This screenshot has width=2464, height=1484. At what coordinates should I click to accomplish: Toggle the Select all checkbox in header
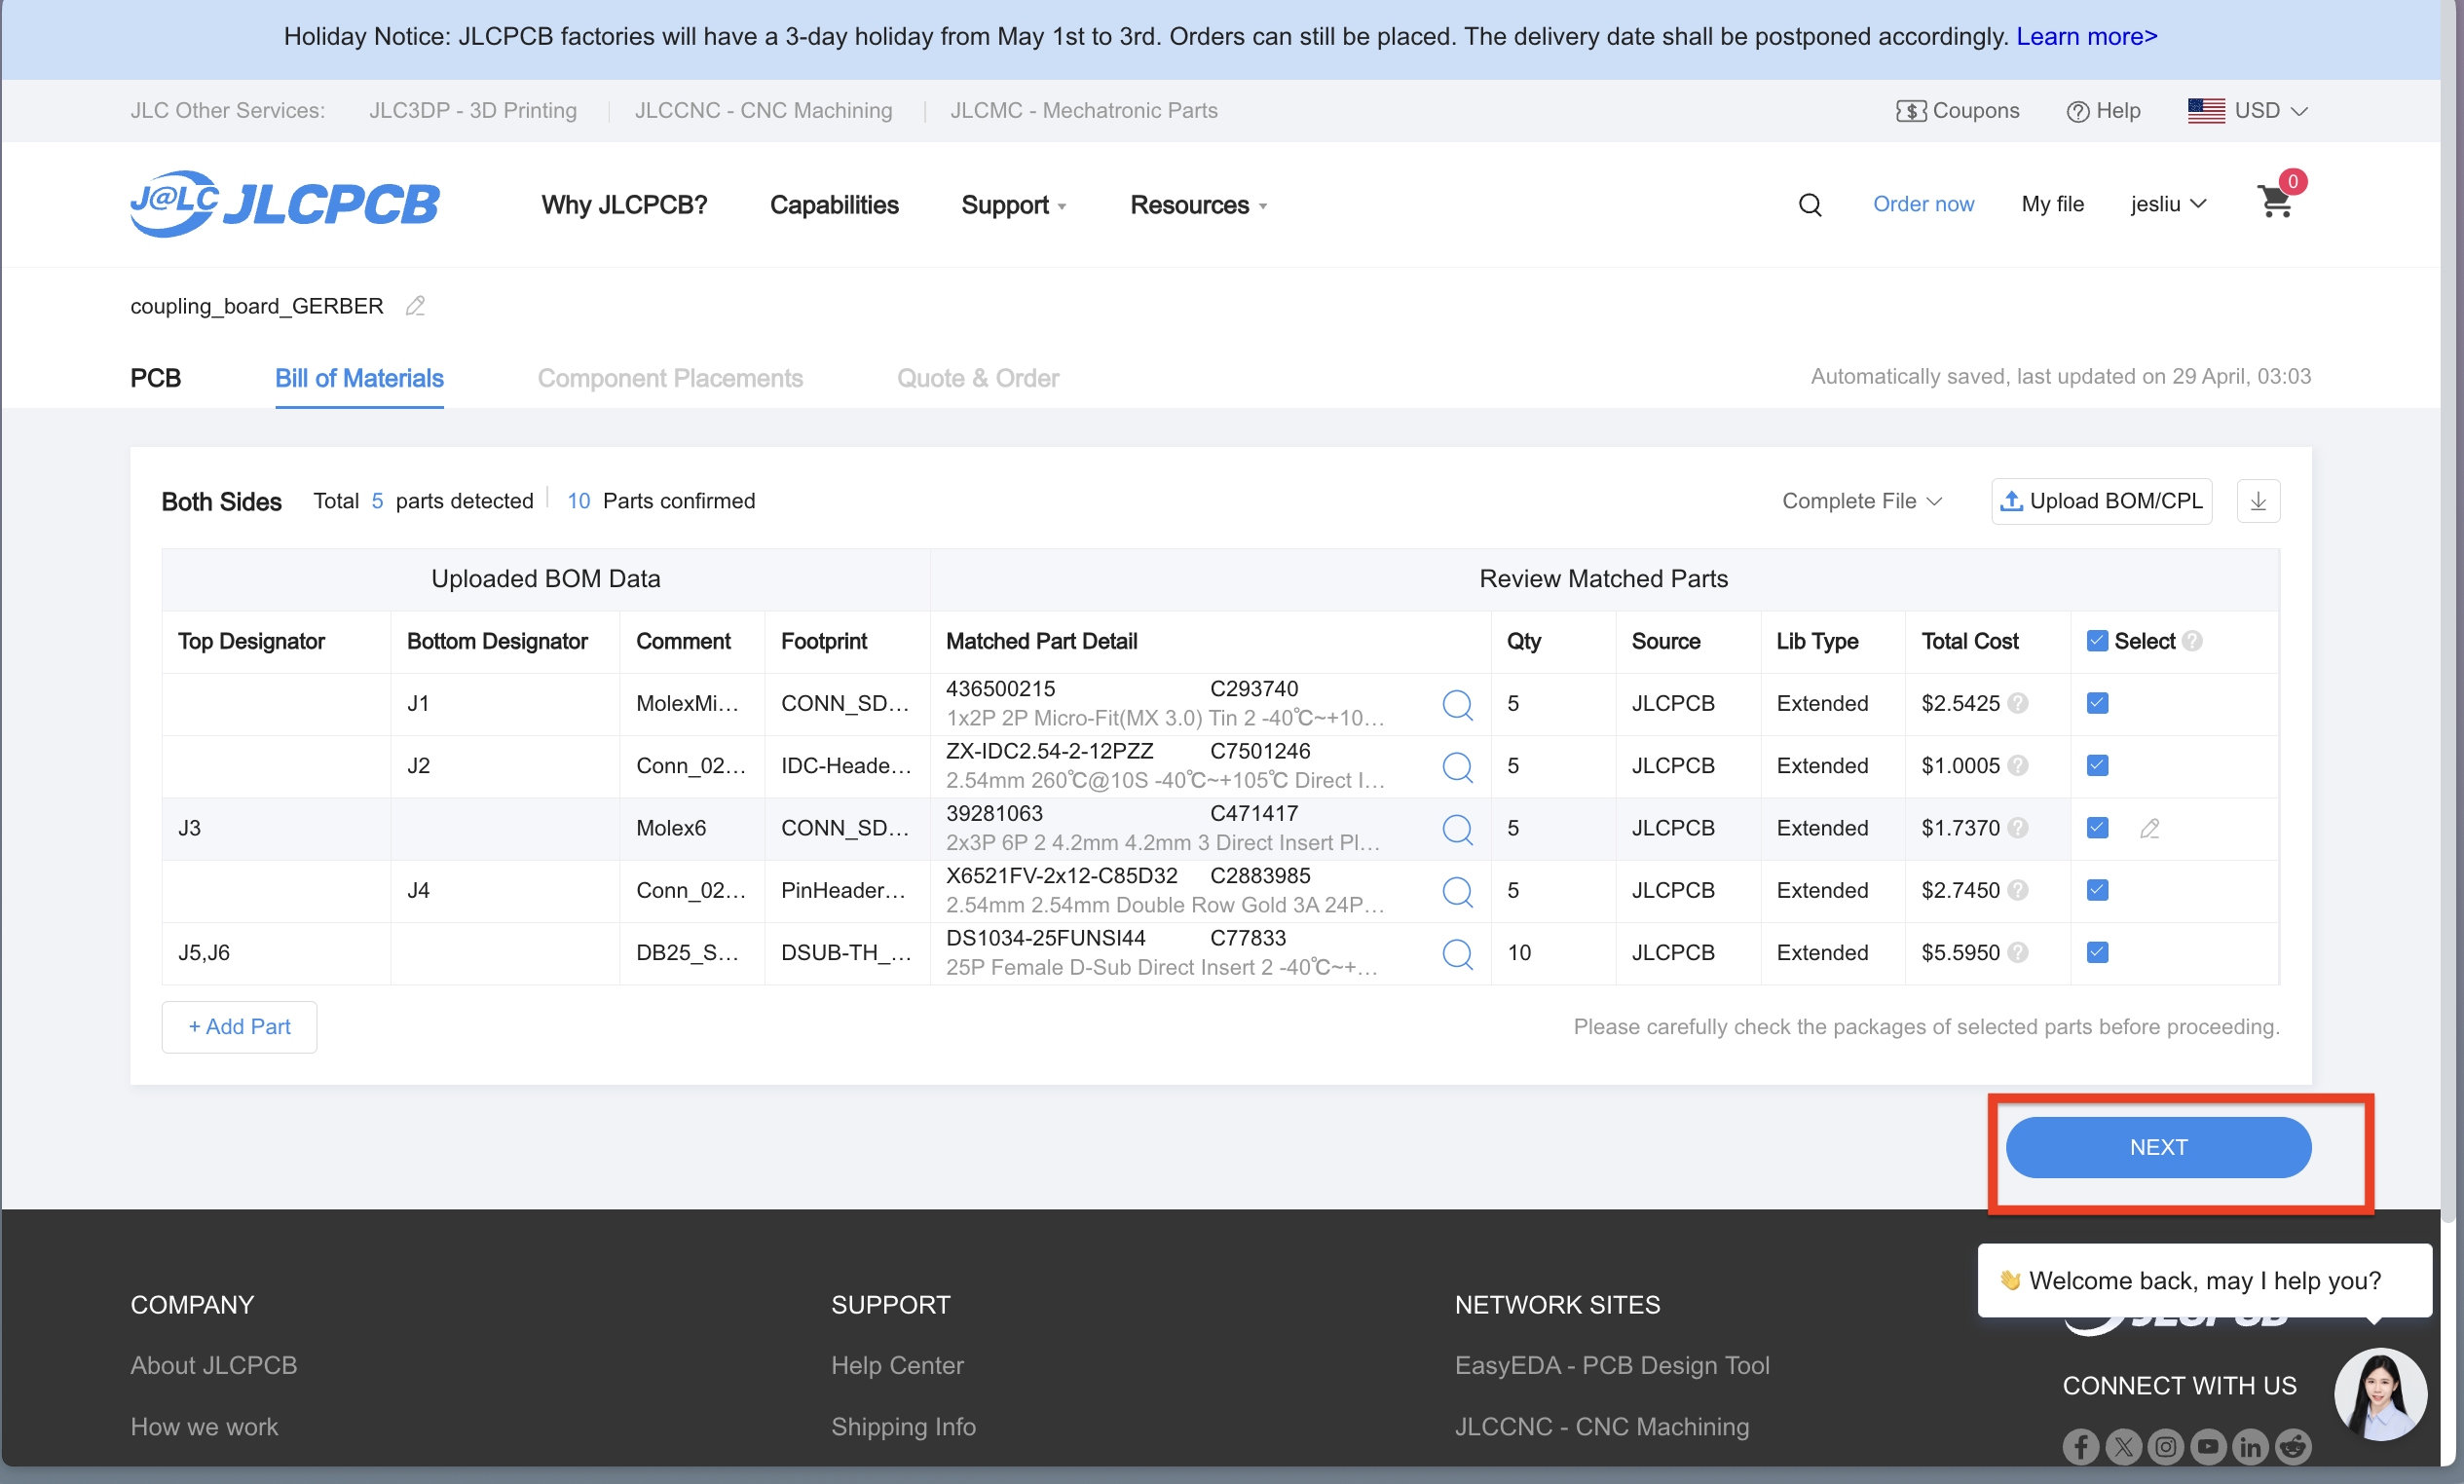(2098, 641)
